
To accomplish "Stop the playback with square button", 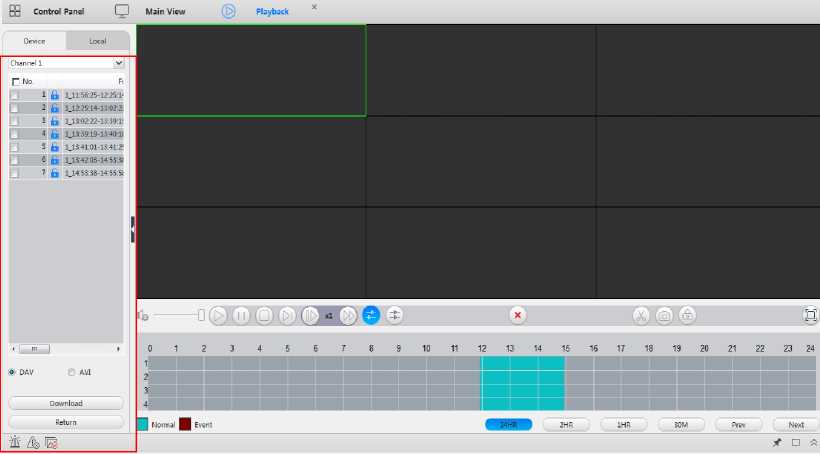I will (x=264, y=315).
